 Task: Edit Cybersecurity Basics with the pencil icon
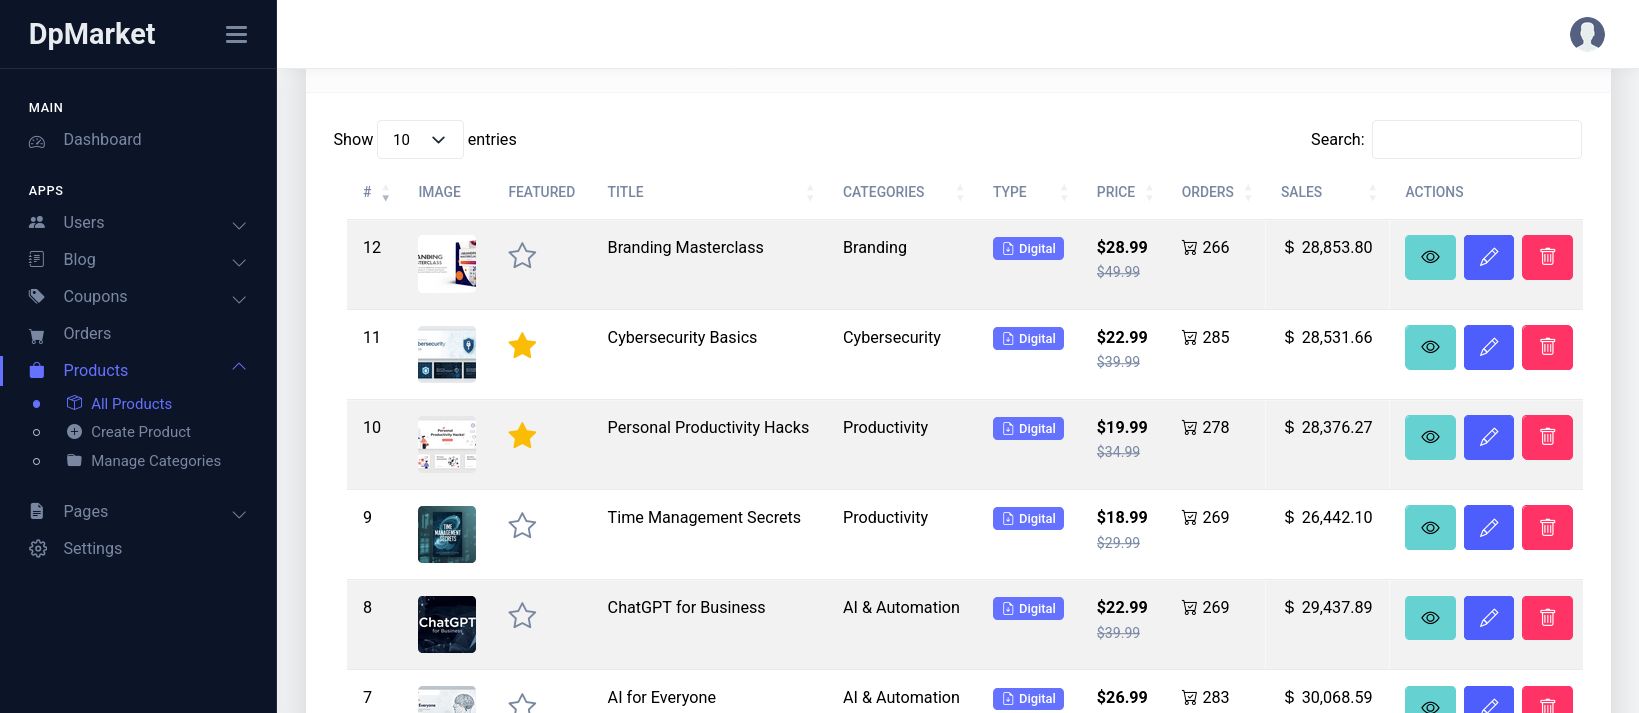[1488, 347]
